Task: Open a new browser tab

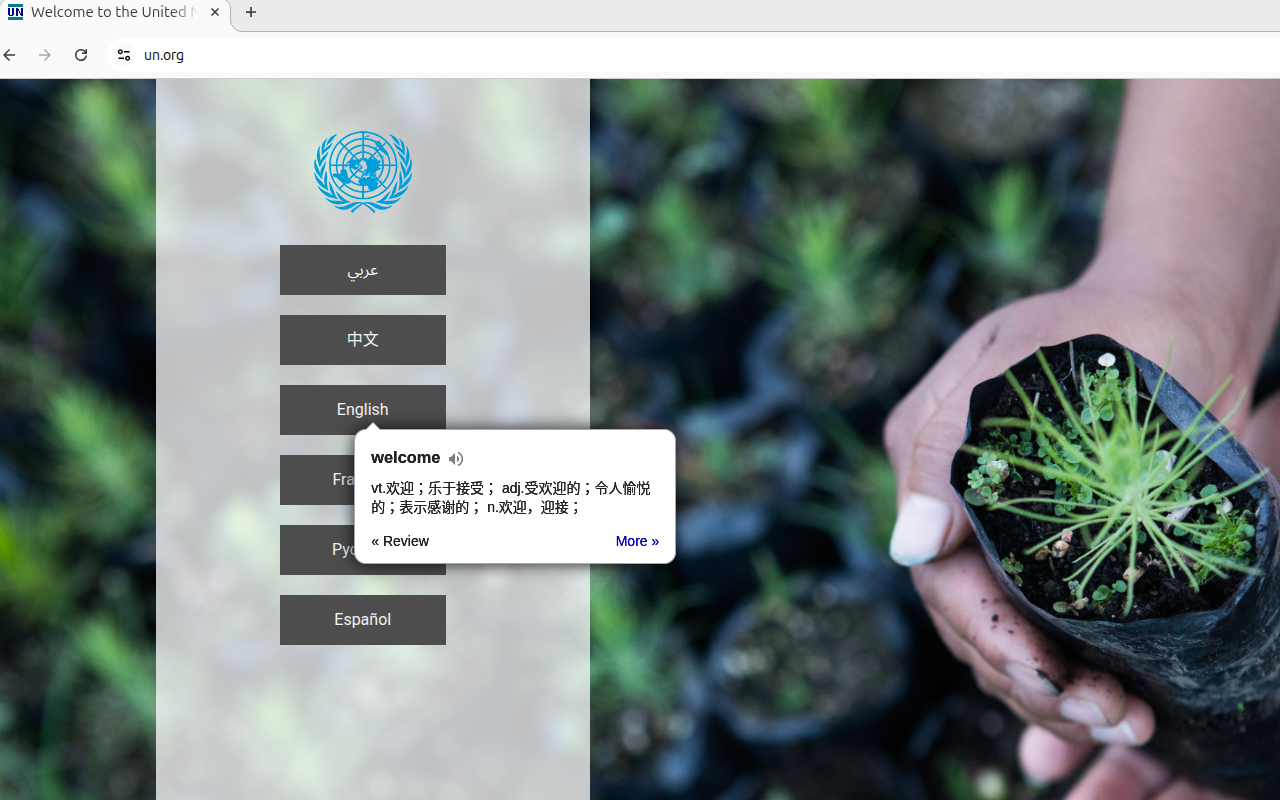Action: (x=251, y=12)
